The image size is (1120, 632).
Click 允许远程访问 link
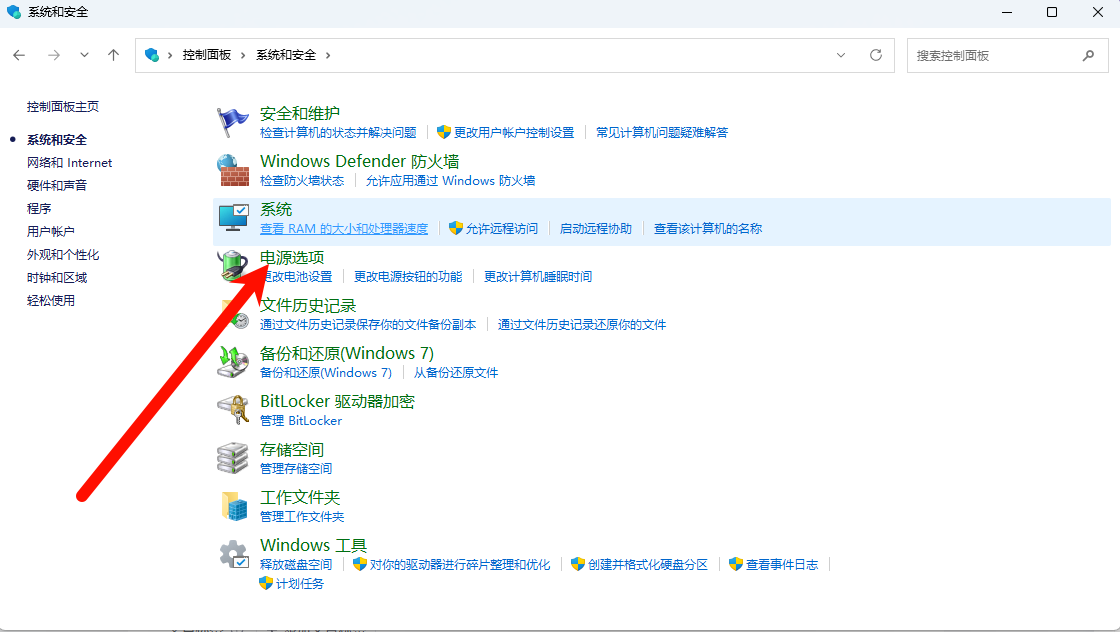[x=501, y=229]
